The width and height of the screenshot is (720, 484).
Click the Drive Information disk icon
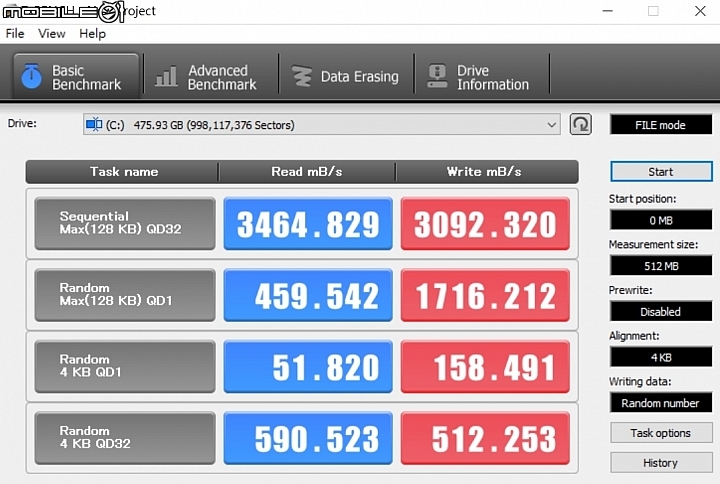[x=437, y=76]
